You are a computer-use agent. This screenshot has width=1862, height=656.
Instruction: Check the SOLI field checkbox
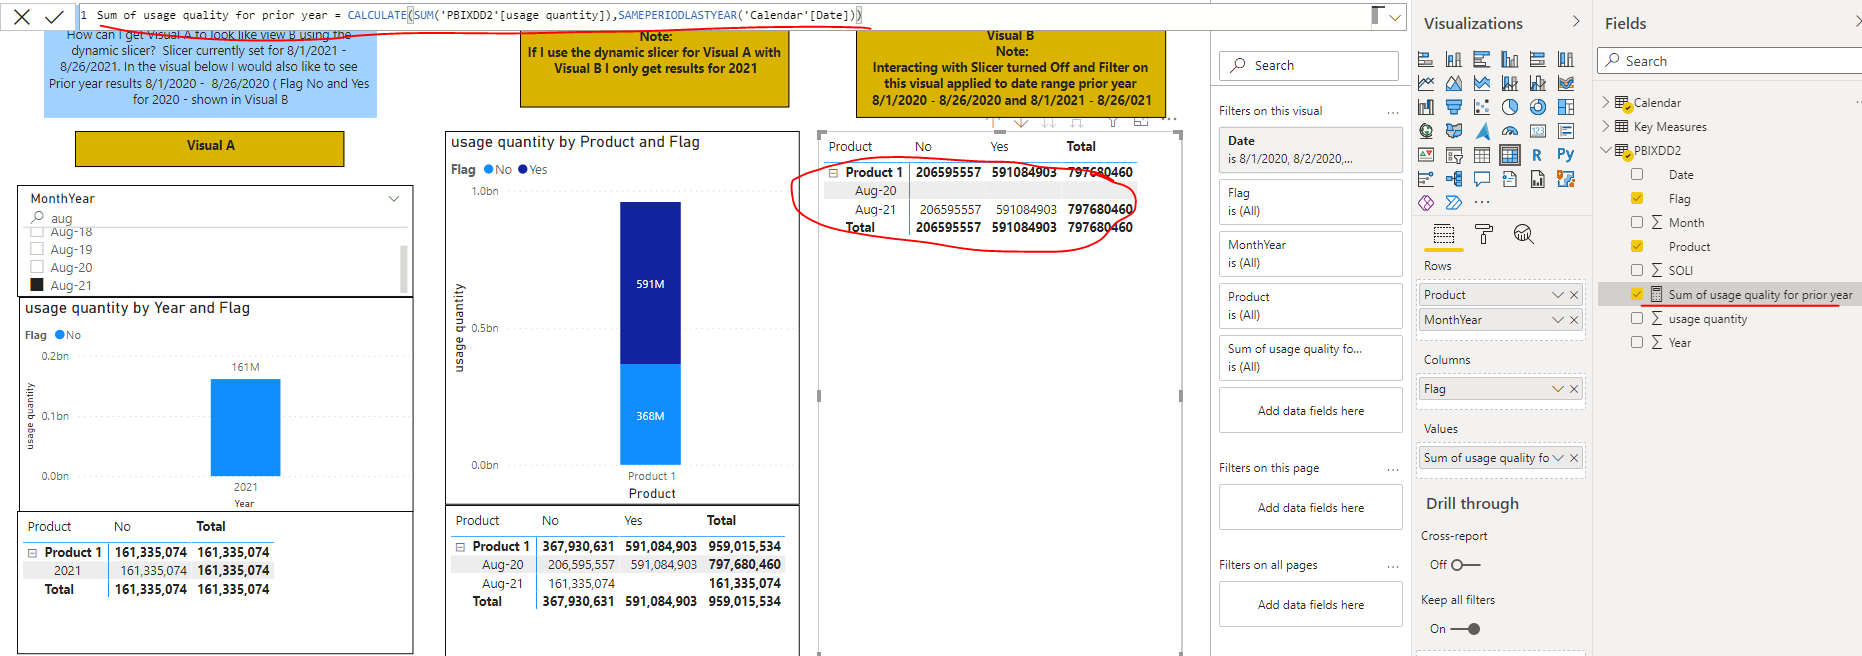coord(1637,271)
